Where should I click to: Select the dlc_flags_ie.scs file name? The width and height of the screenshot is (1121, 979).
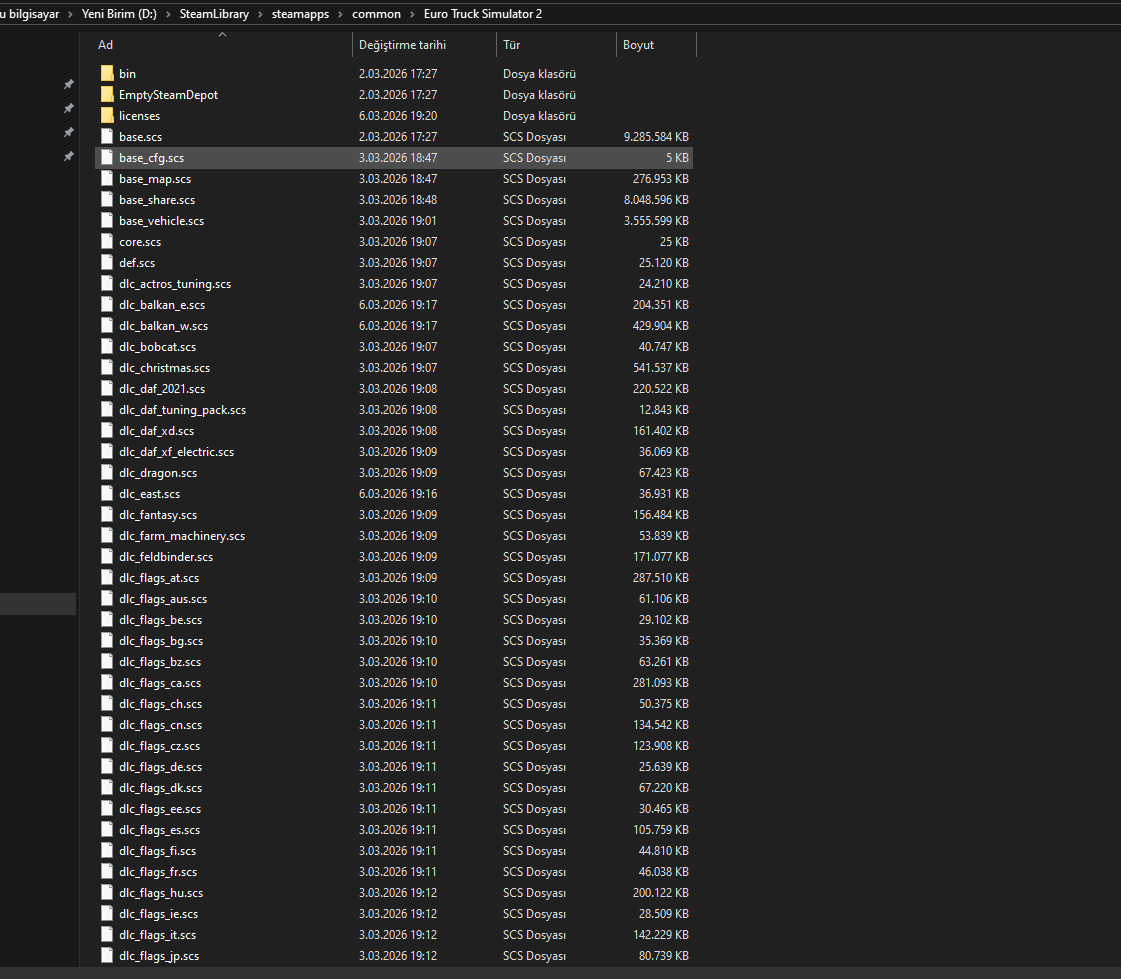coord(159,914)
